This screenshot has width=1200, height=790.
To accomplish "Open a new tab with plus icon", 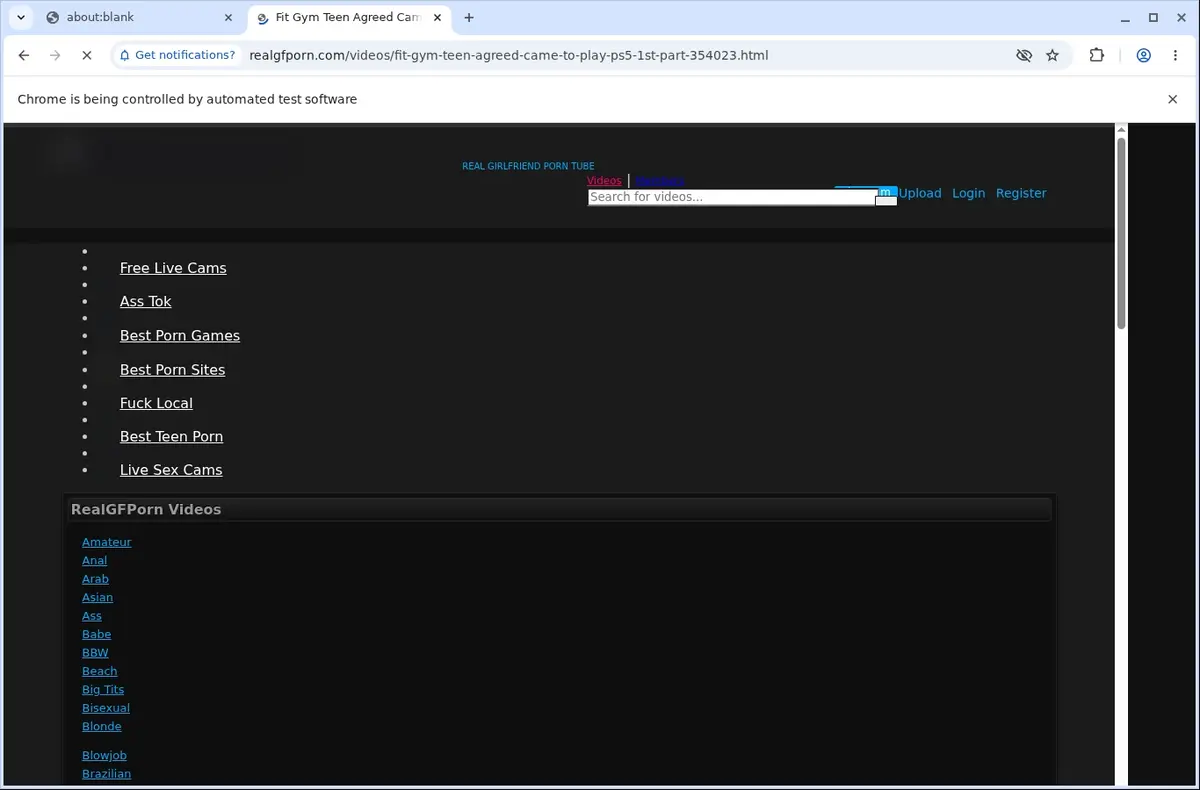I will click(469, 17).
